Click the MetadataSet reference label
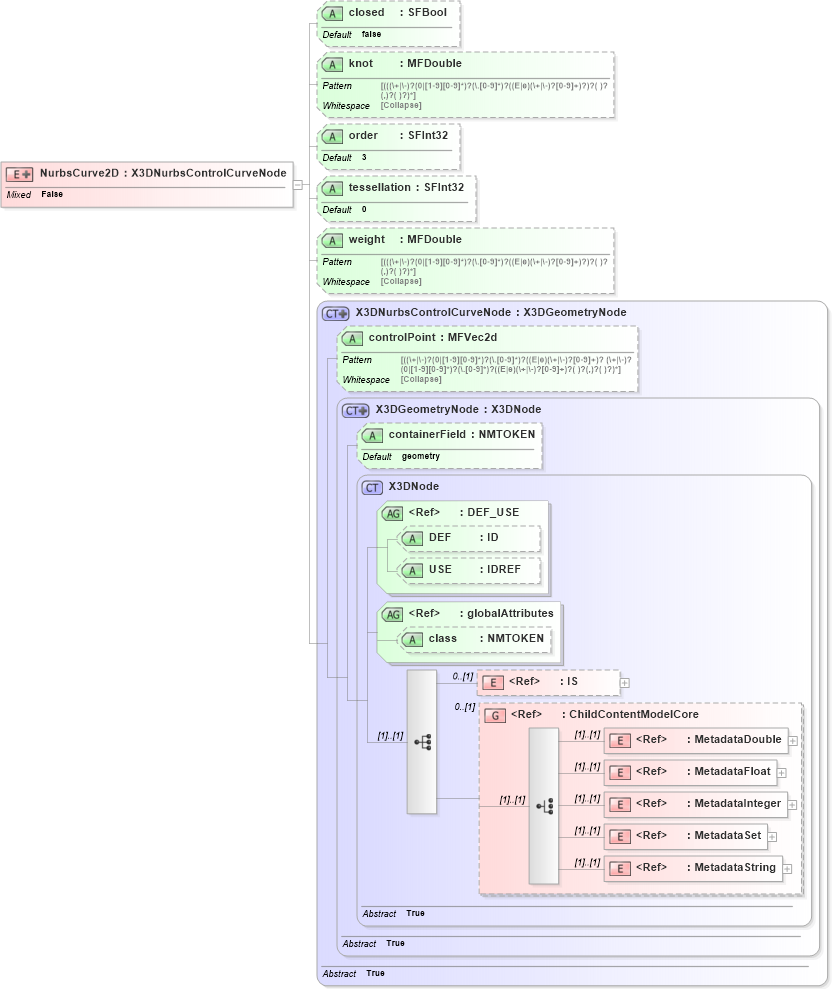The height and width of the screenshot is (989, 832). tap(698, 835)
